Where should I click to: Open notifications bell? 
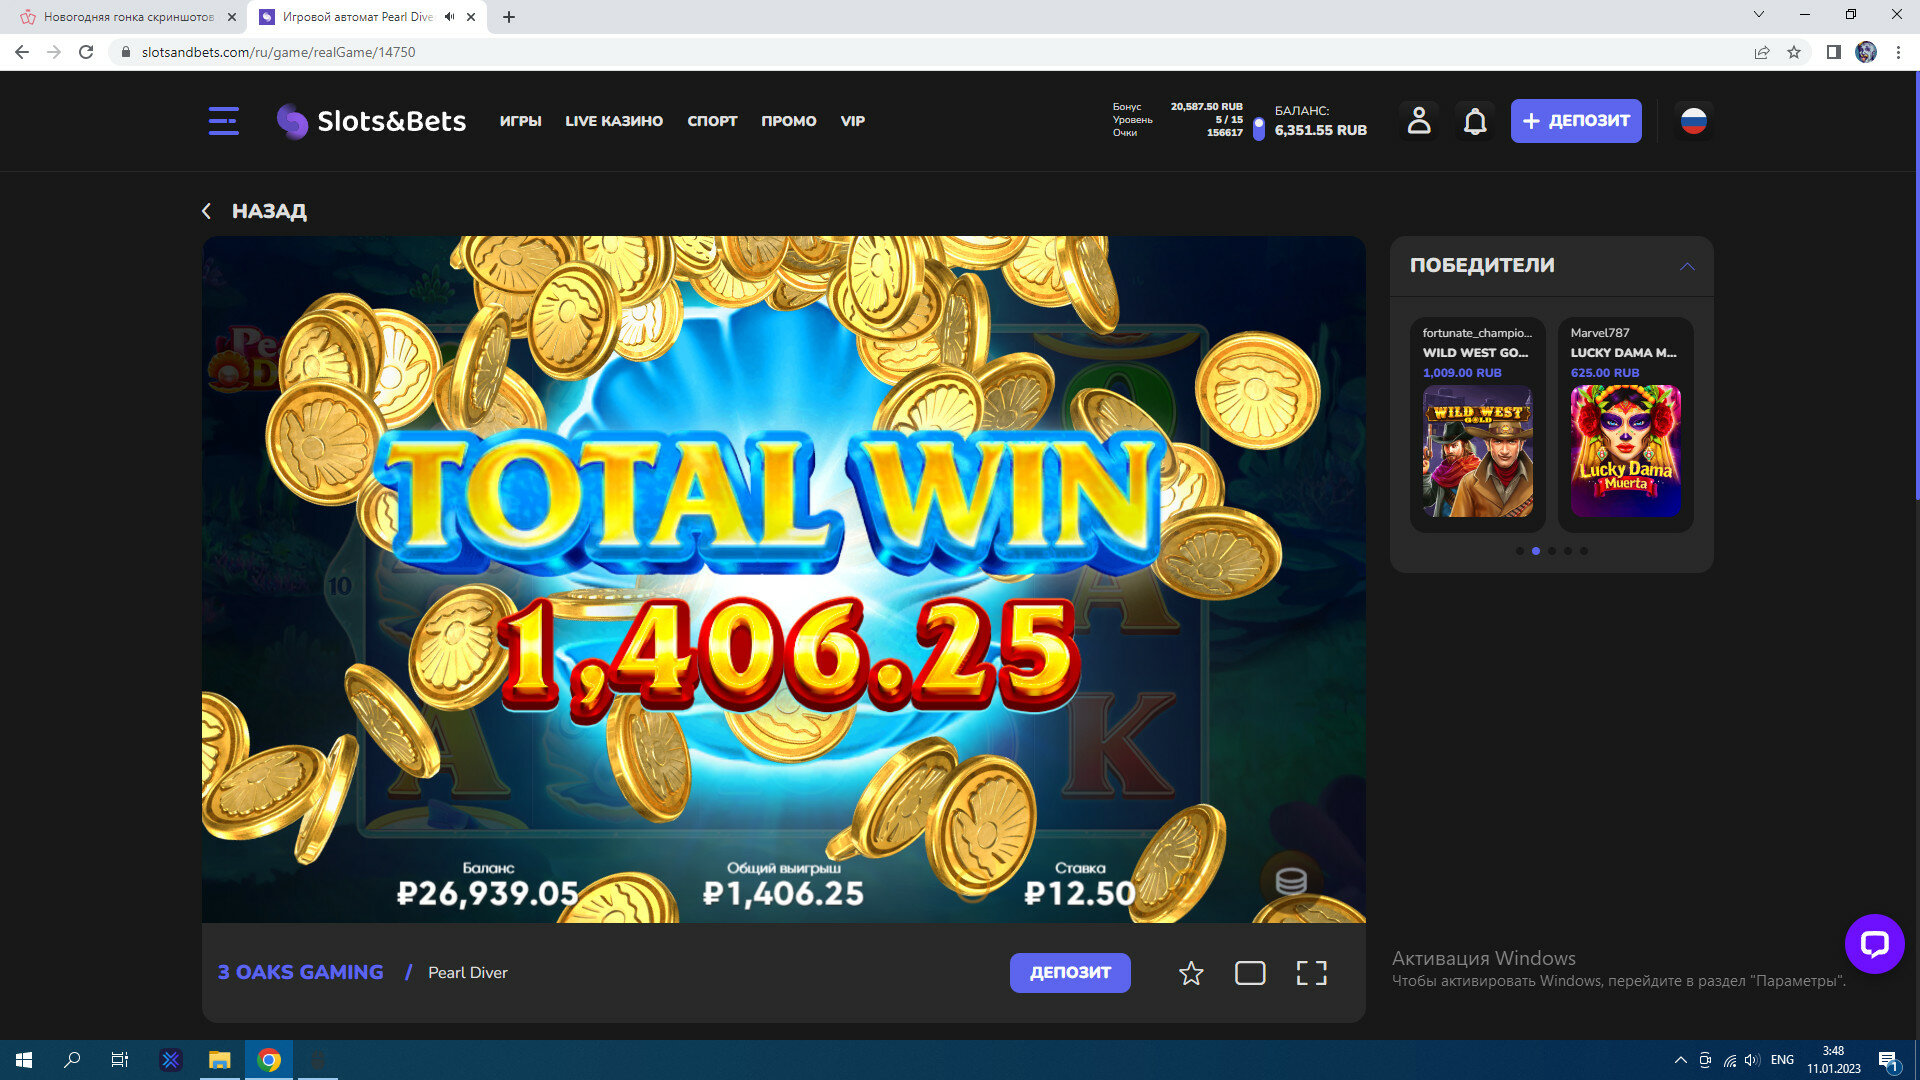point(1475,121)
